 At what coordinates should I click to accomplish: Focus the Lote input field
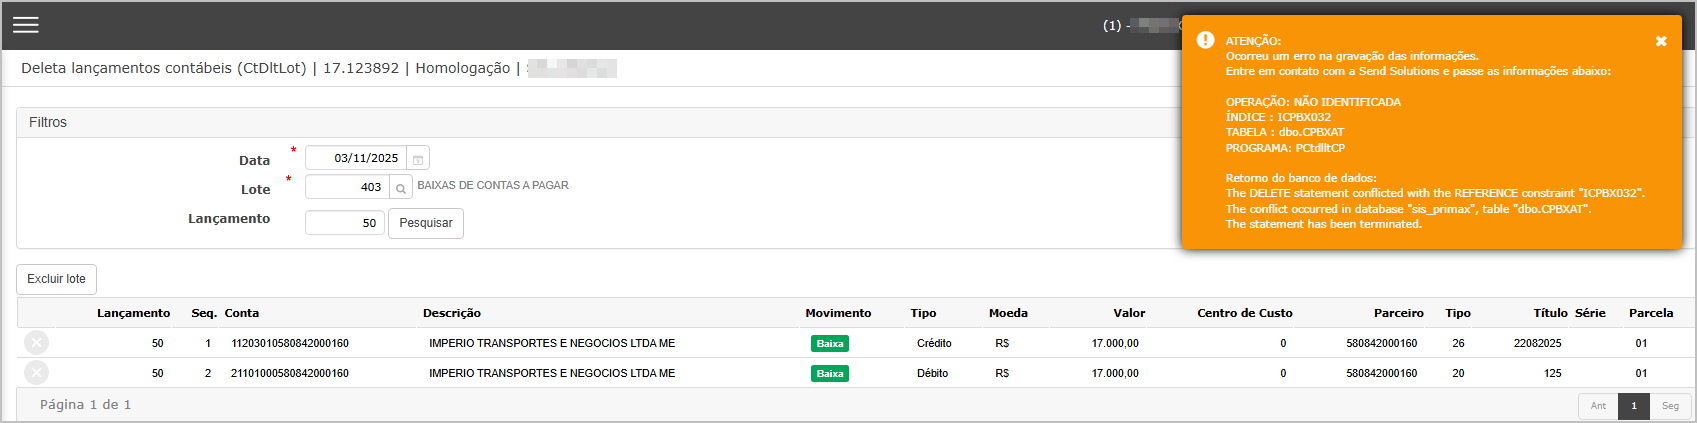coord(347,187)
